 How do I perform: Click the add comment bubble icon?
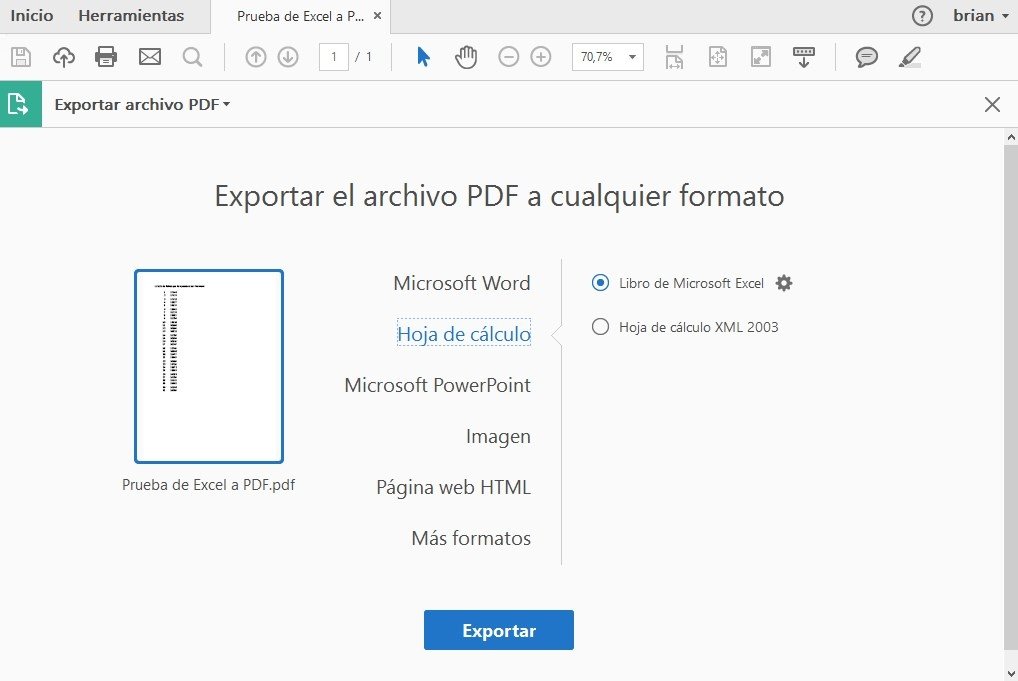[867, 57]
